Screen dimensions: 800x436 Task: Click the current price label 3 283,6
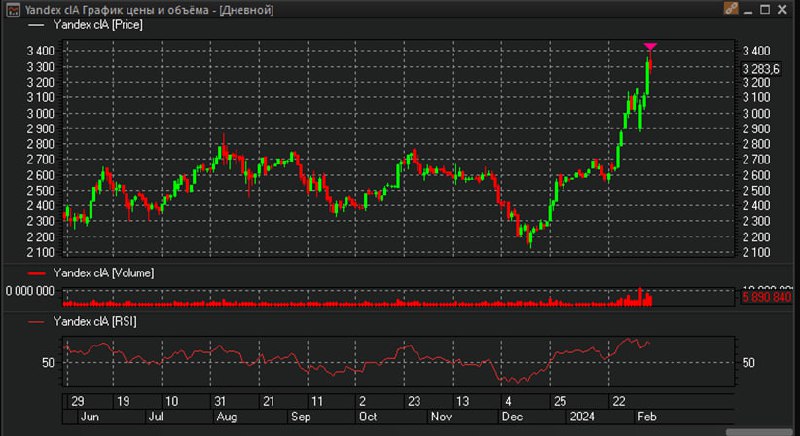click(761, 69)
